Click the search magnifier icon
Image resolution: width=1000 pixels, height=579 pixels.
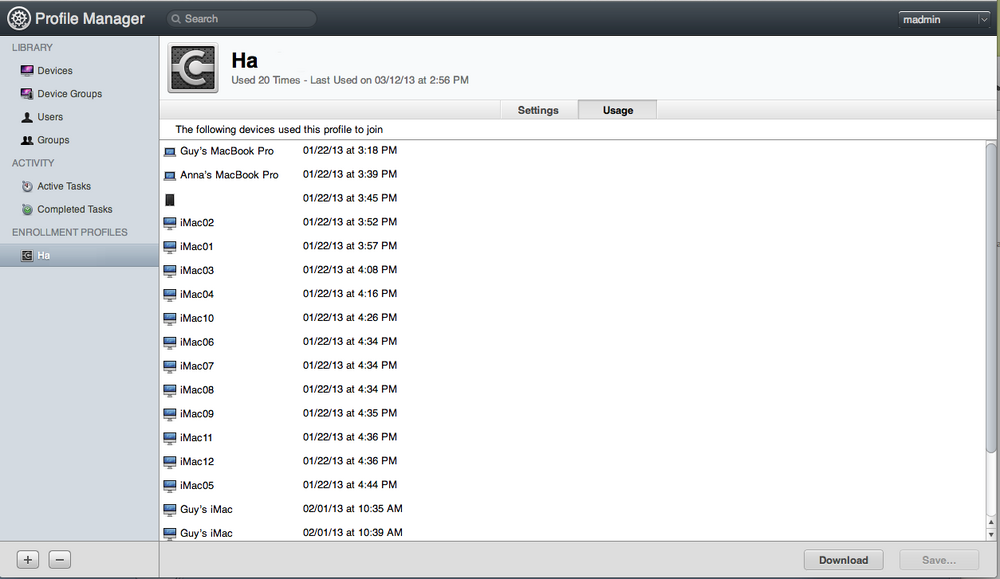(176, 19)
